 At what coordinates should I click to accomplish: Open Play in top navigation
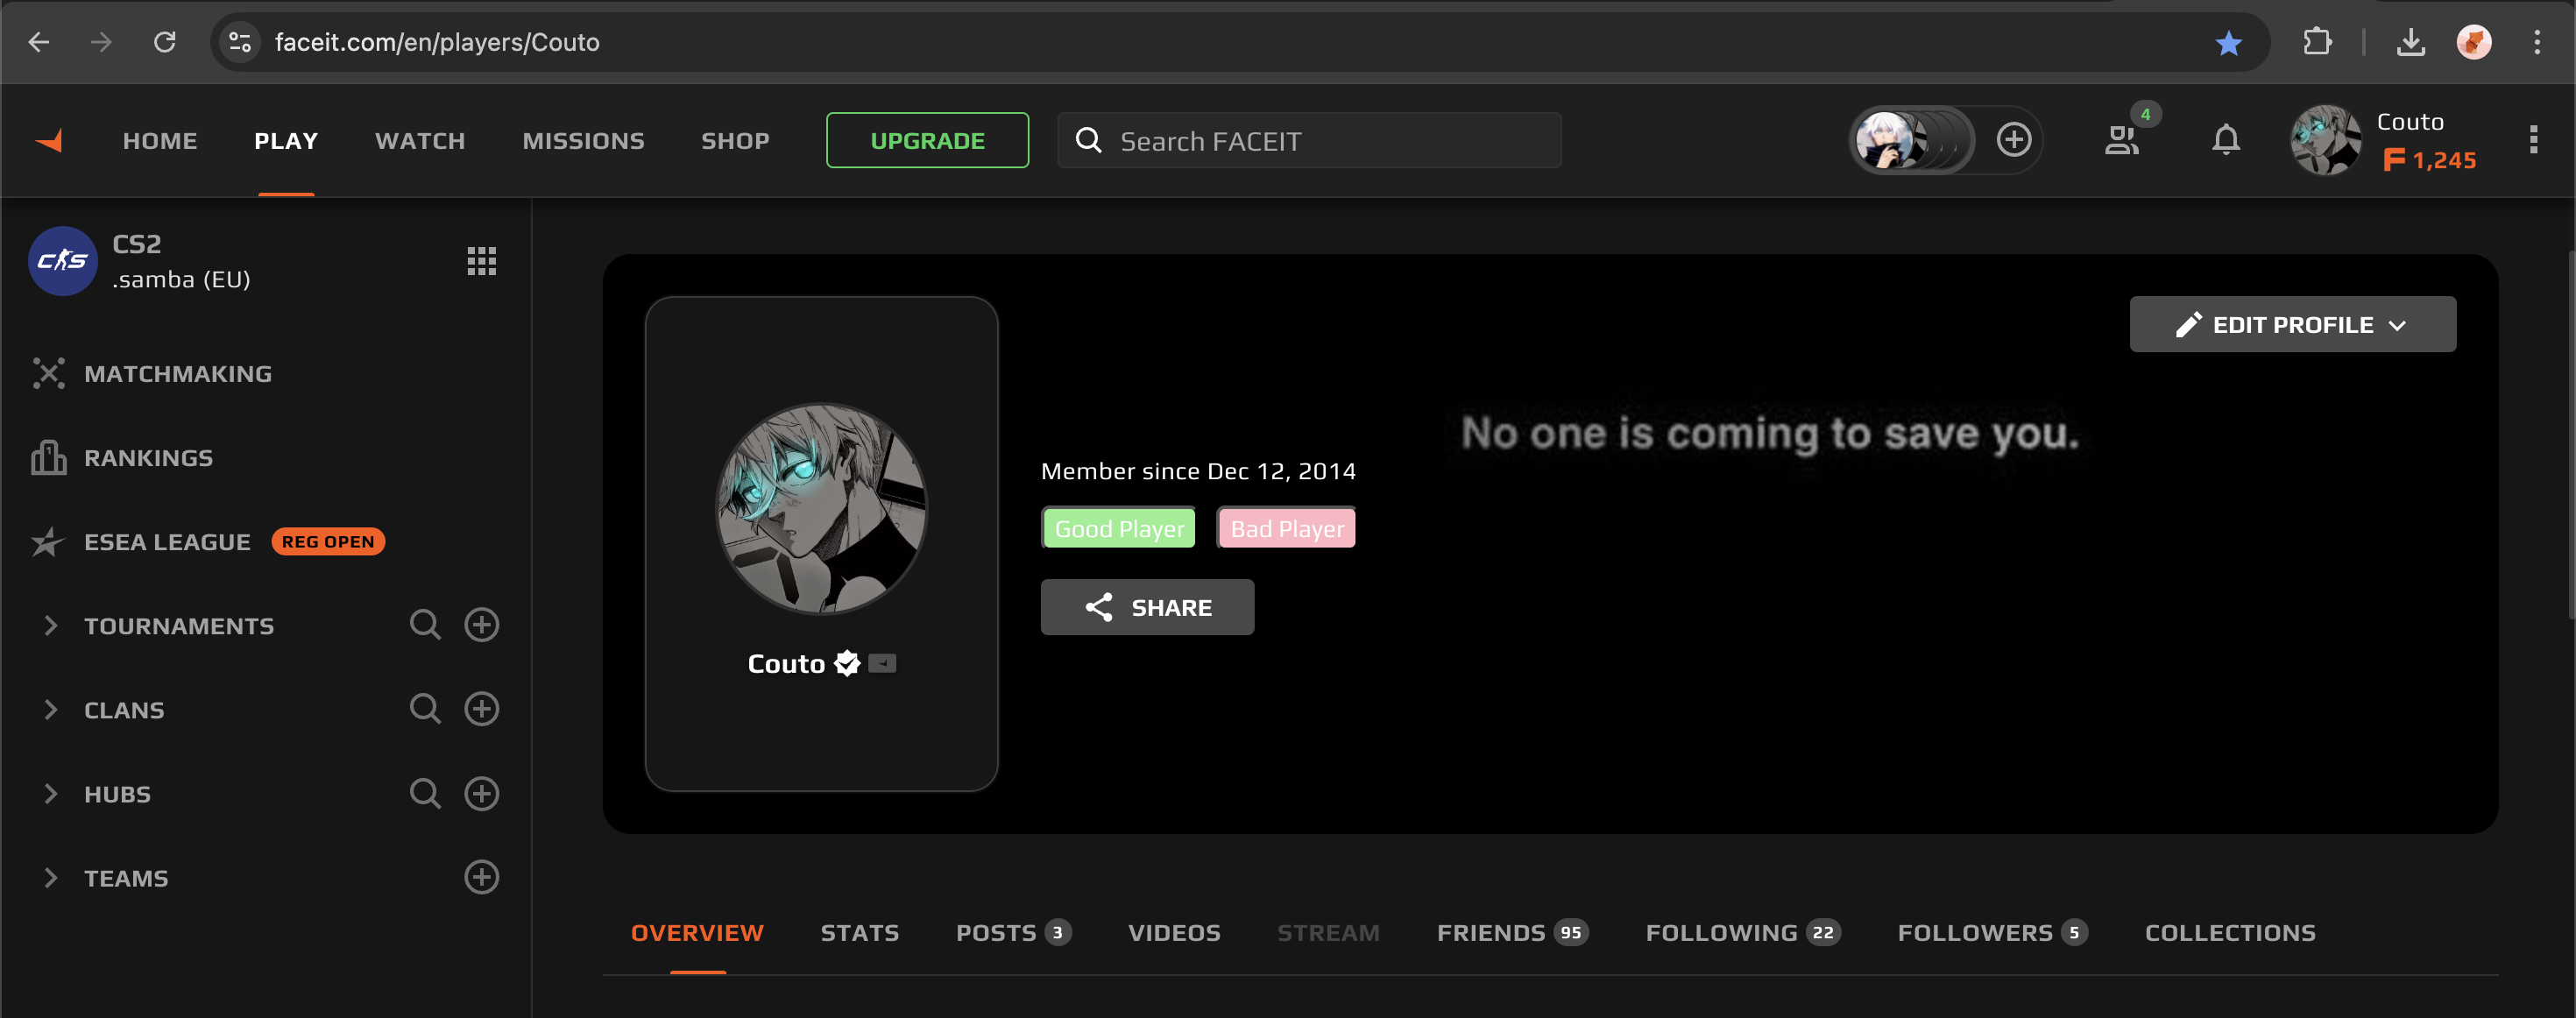click(x=286, y=141)
